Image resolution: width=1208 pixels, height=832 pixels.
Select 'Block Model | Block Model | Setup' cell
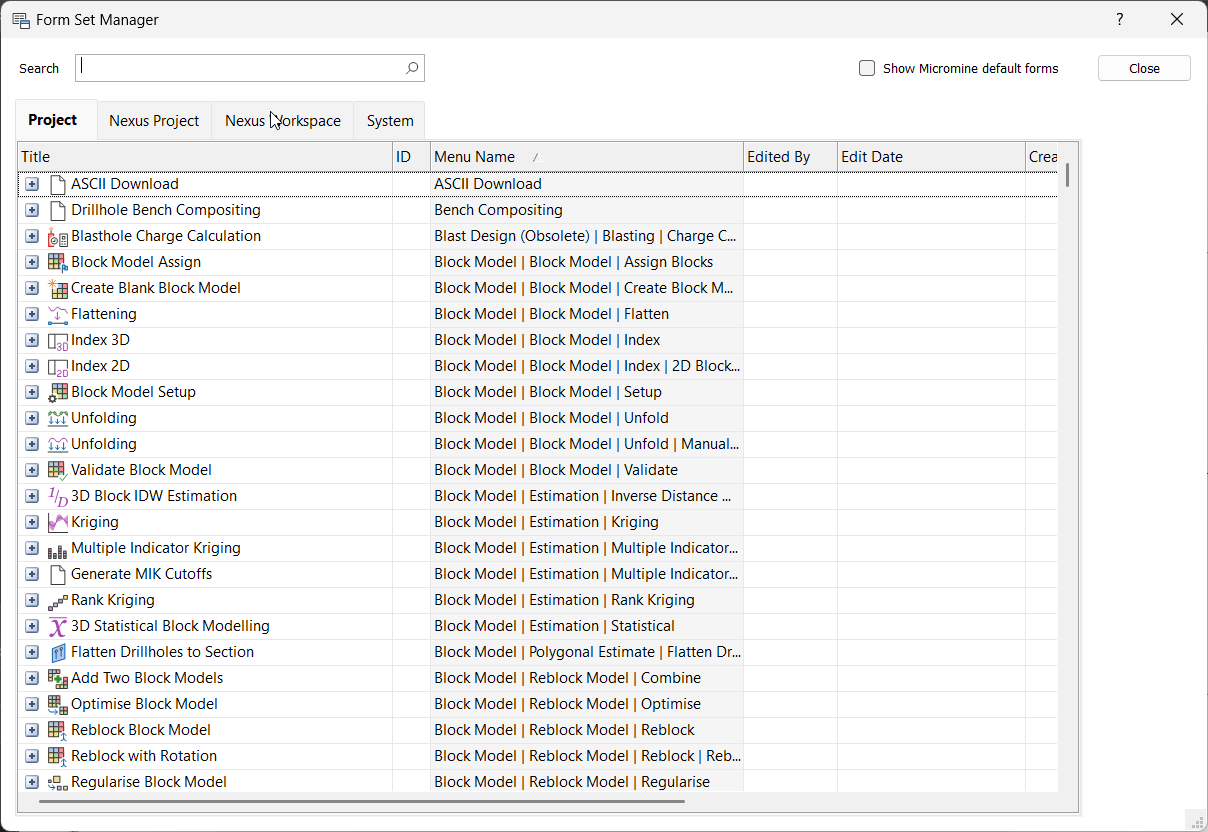[587, 392]
